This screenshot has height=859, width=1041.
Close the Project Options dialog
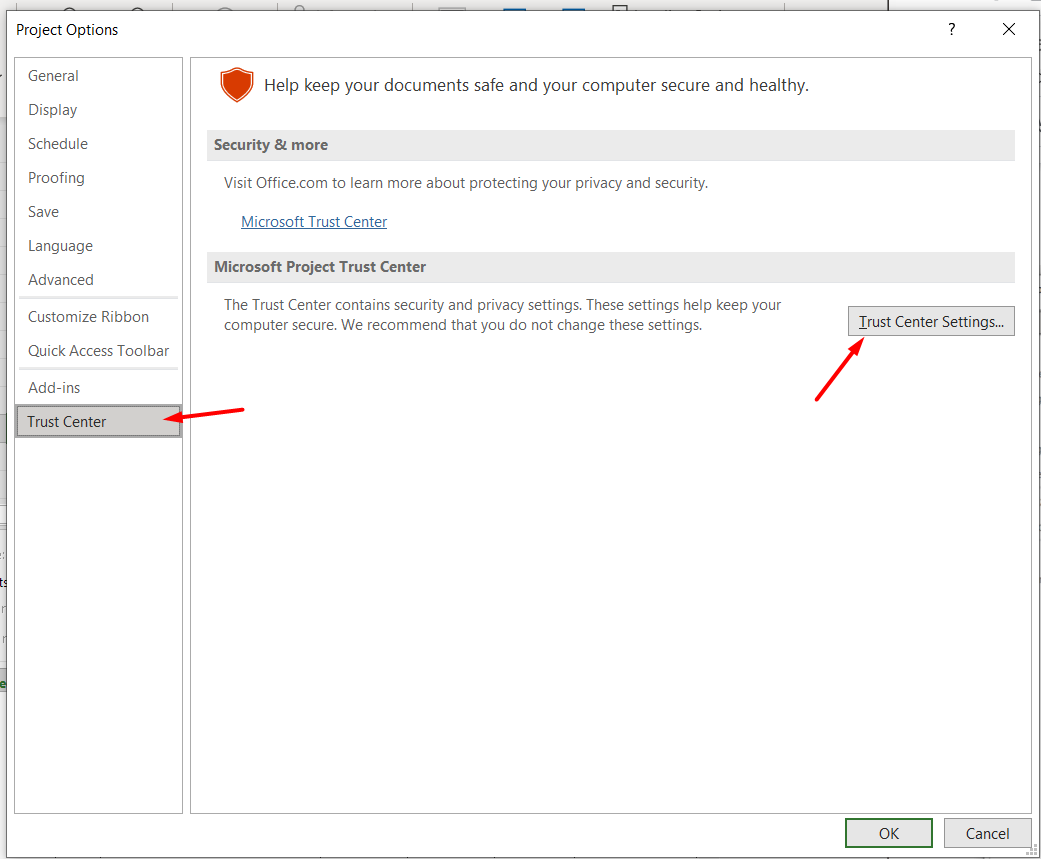point(1008,29)
